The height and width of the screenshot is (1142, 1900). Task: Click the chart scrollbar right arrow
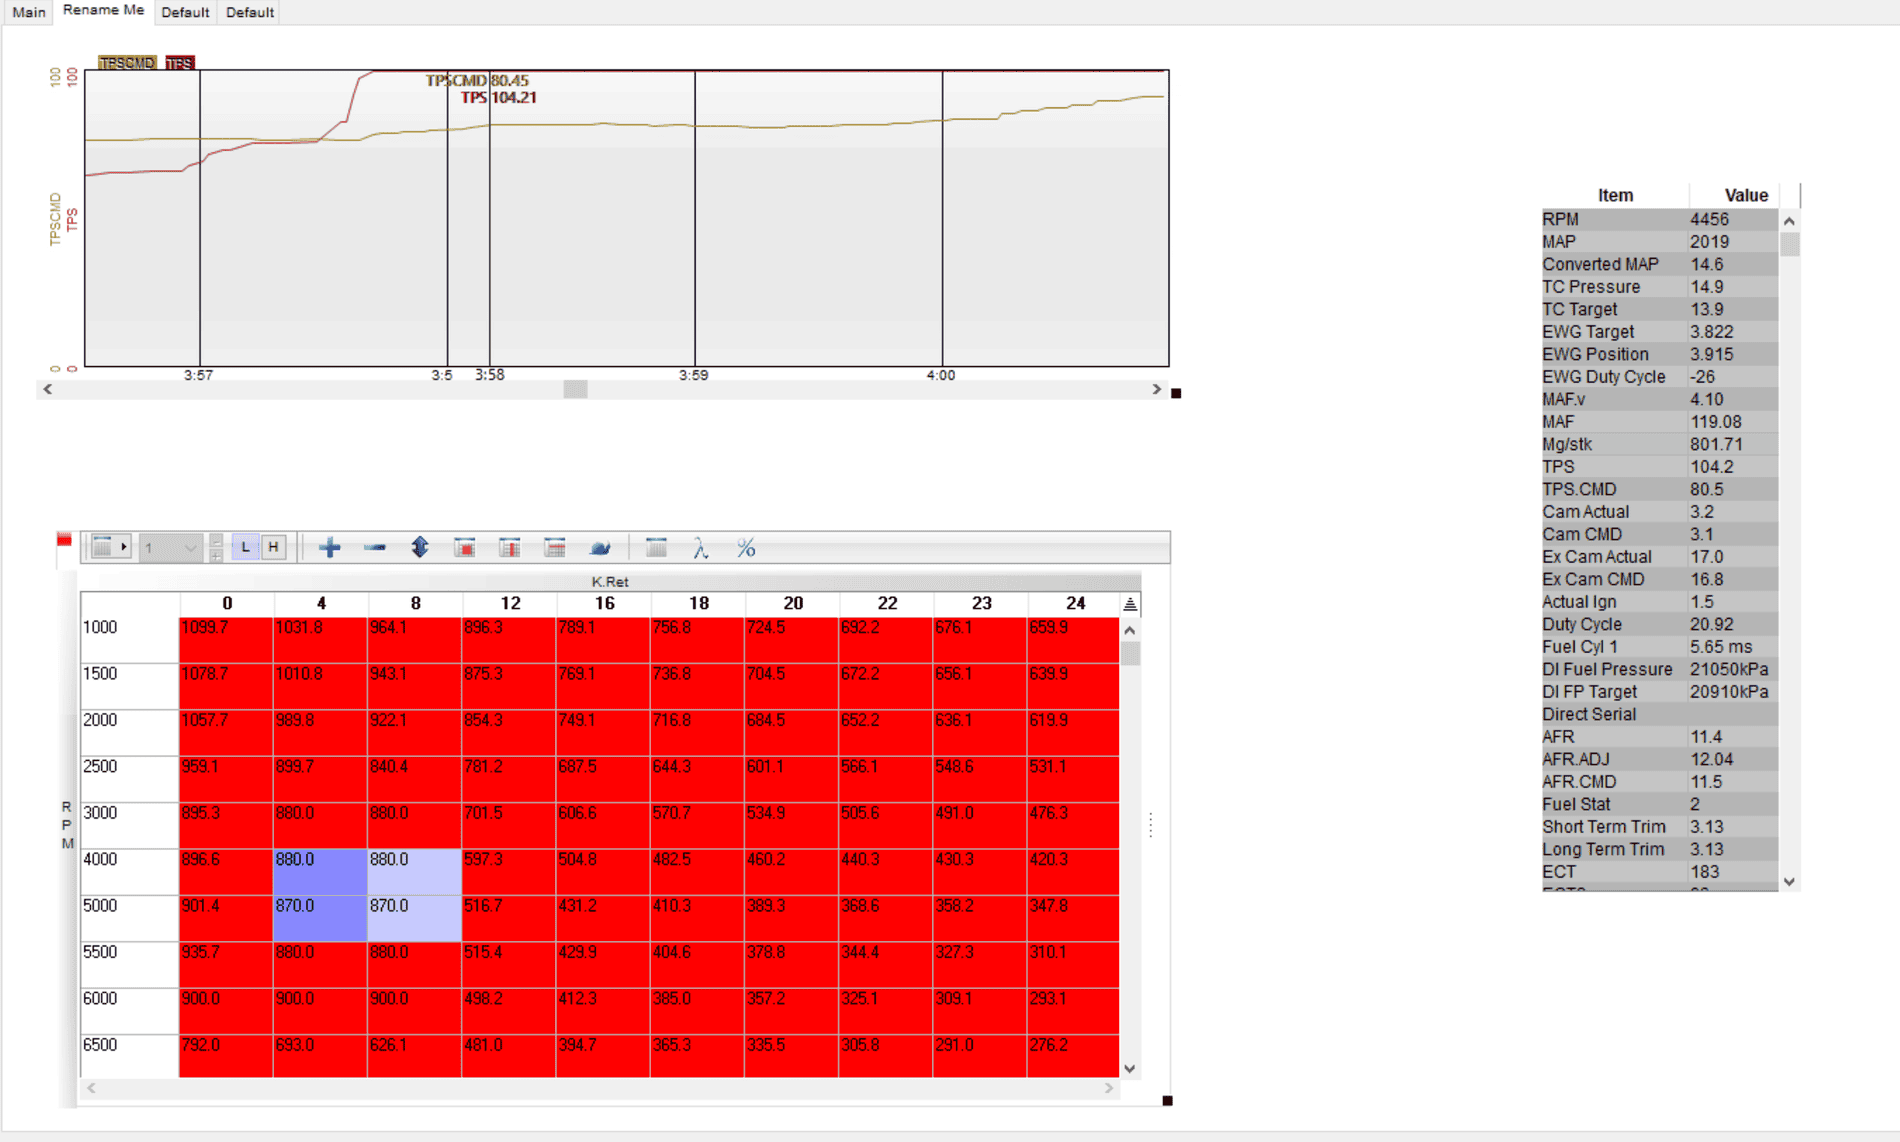pyautogui.click(x=1157, y=389)
